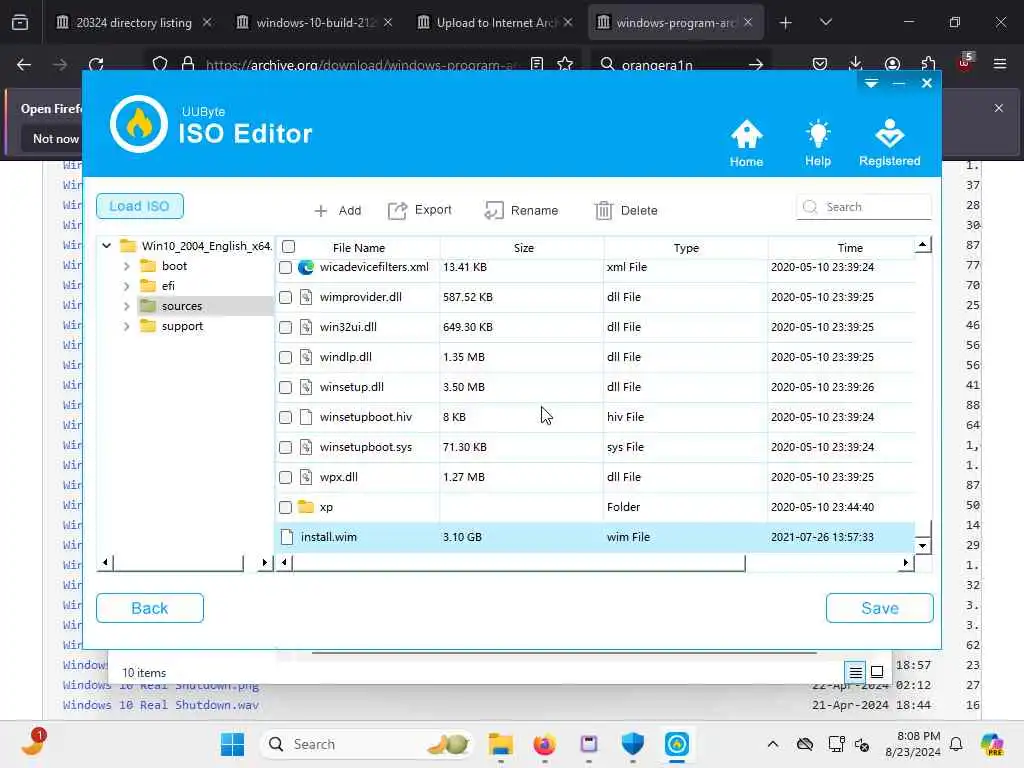This screenshot has height=768, width=1024.
Task: Open Firefox hamburger application menu
Action: click(1000, 64)
